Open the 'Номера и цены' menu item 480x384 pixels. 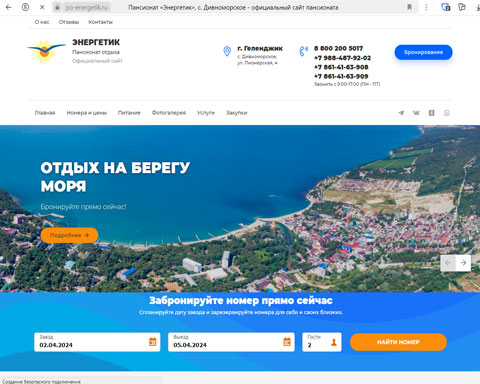tap(87, 113)
